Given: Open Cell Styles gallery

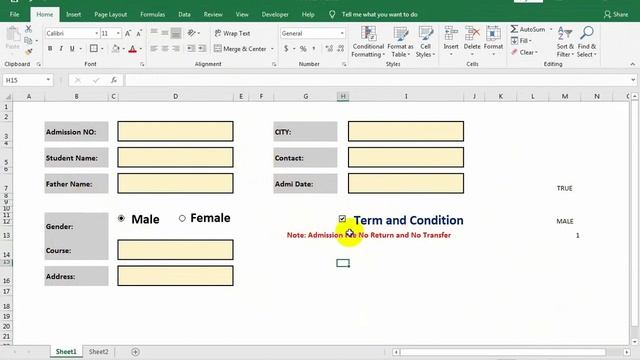Looking at the screenshot, I should 425,42.
